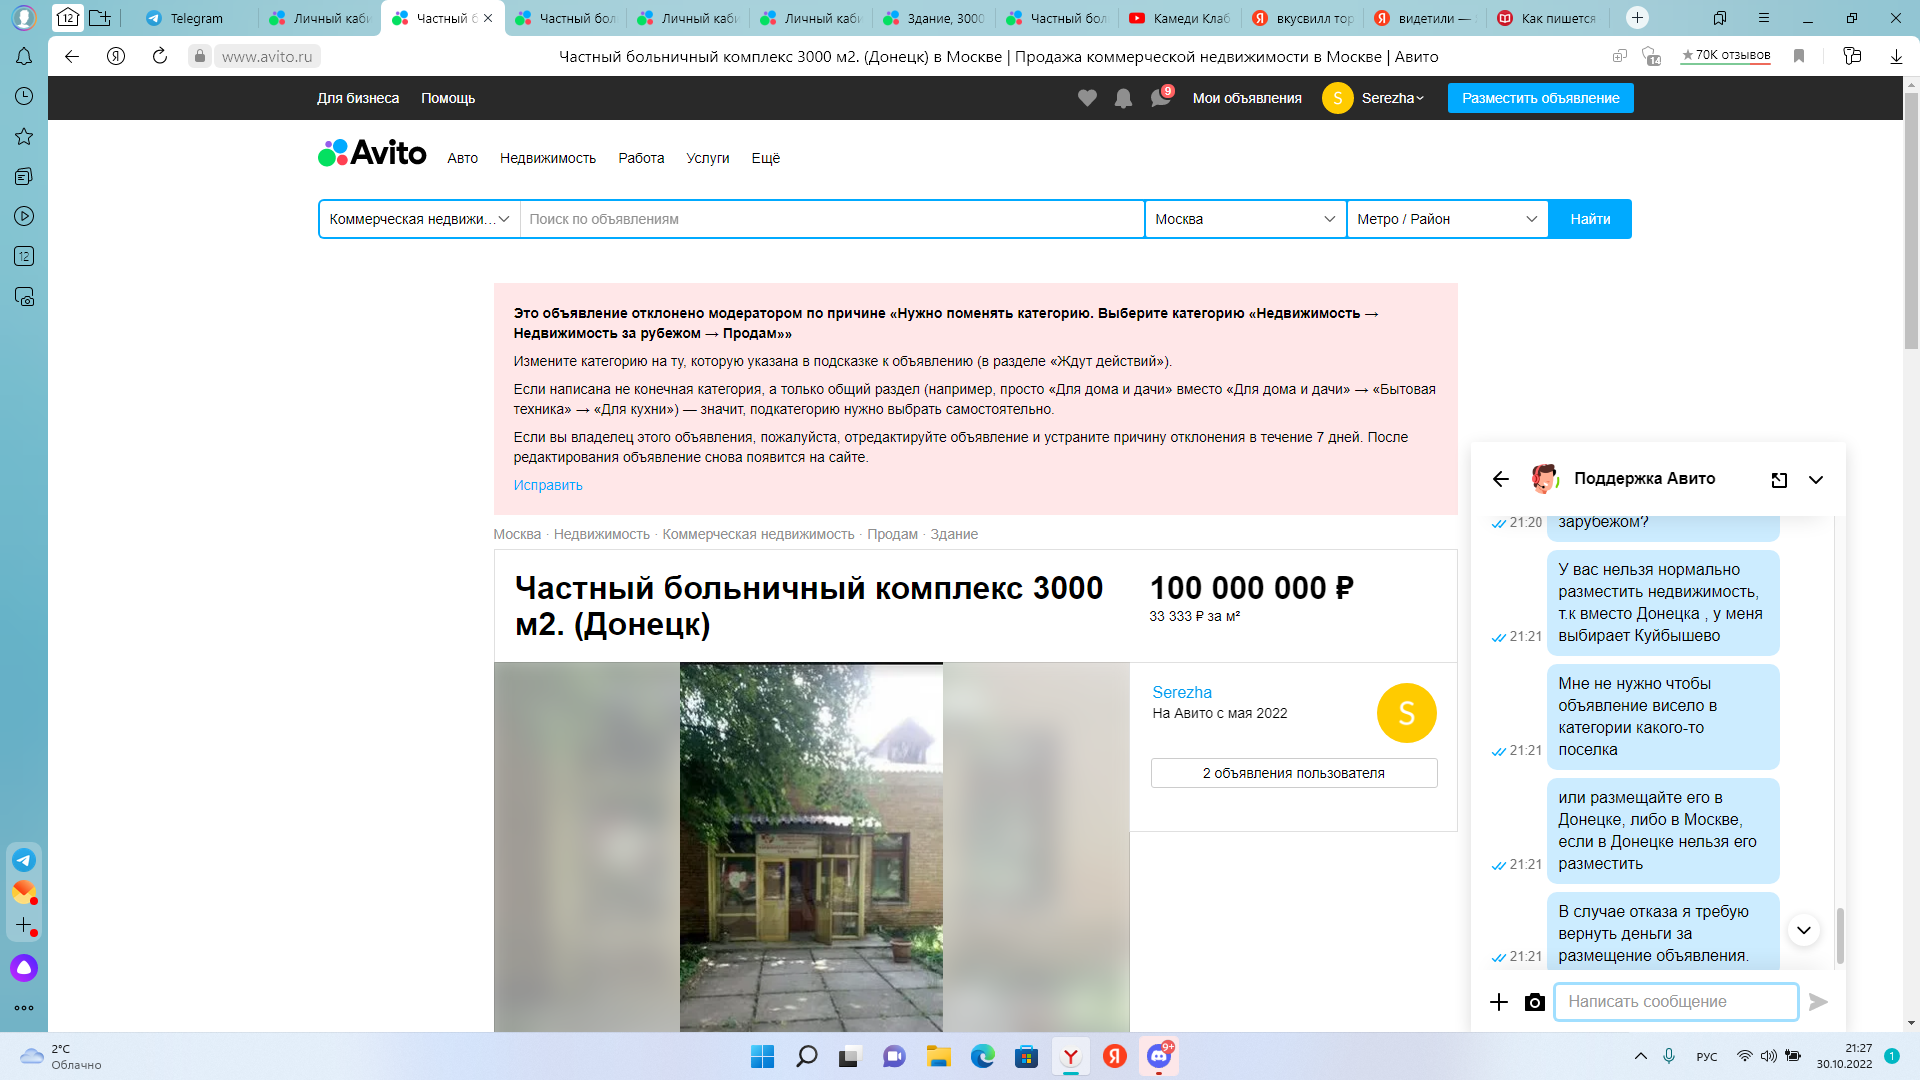This screenshot has width=1920, height=1080.
Task: Click the hospital building main photo
Action: tap(811, 847)
